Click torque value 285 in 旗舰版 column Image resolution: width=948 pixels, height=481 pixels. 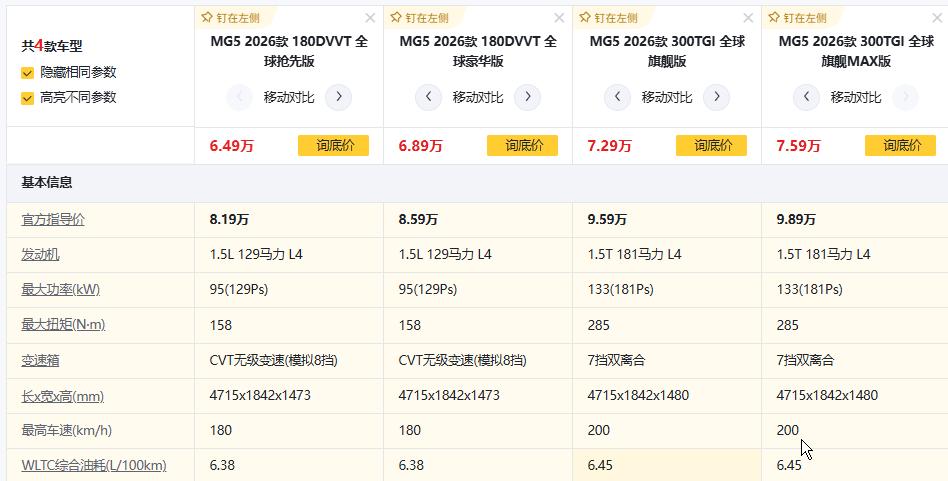599,325
